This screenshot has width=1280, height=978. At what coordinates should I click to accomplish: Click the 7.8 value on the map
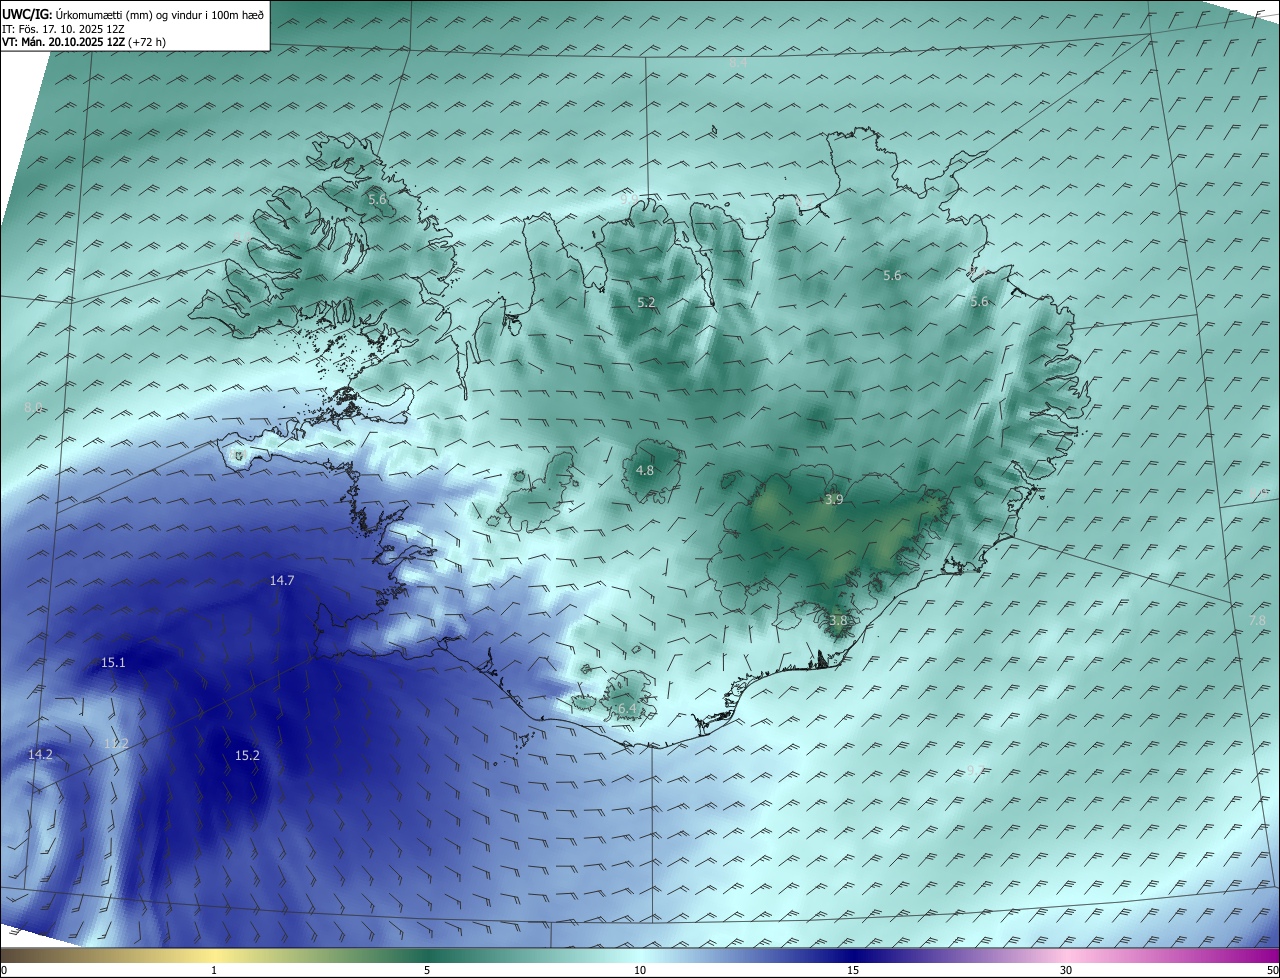(1257, 620)
